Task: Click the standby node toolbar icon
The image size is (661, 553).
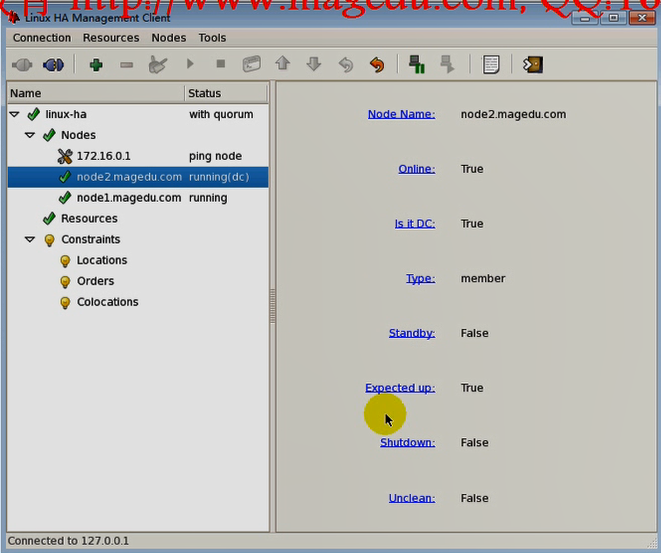Action: (417, 65)
